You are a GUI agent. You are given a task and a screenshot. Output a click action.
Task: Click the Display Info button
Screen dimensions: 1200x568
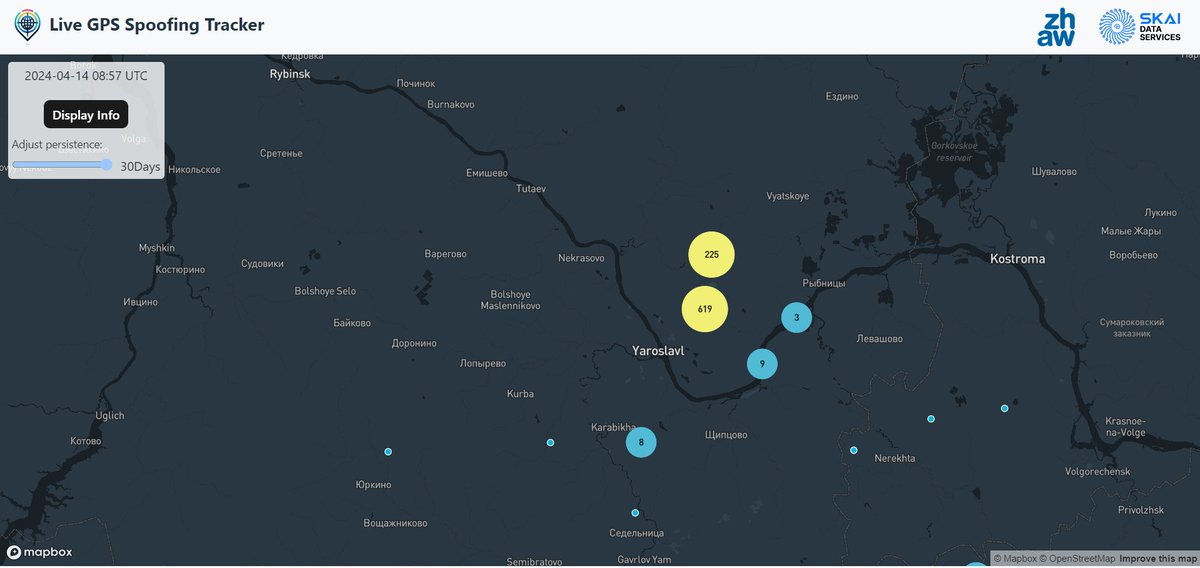[86, 115]
